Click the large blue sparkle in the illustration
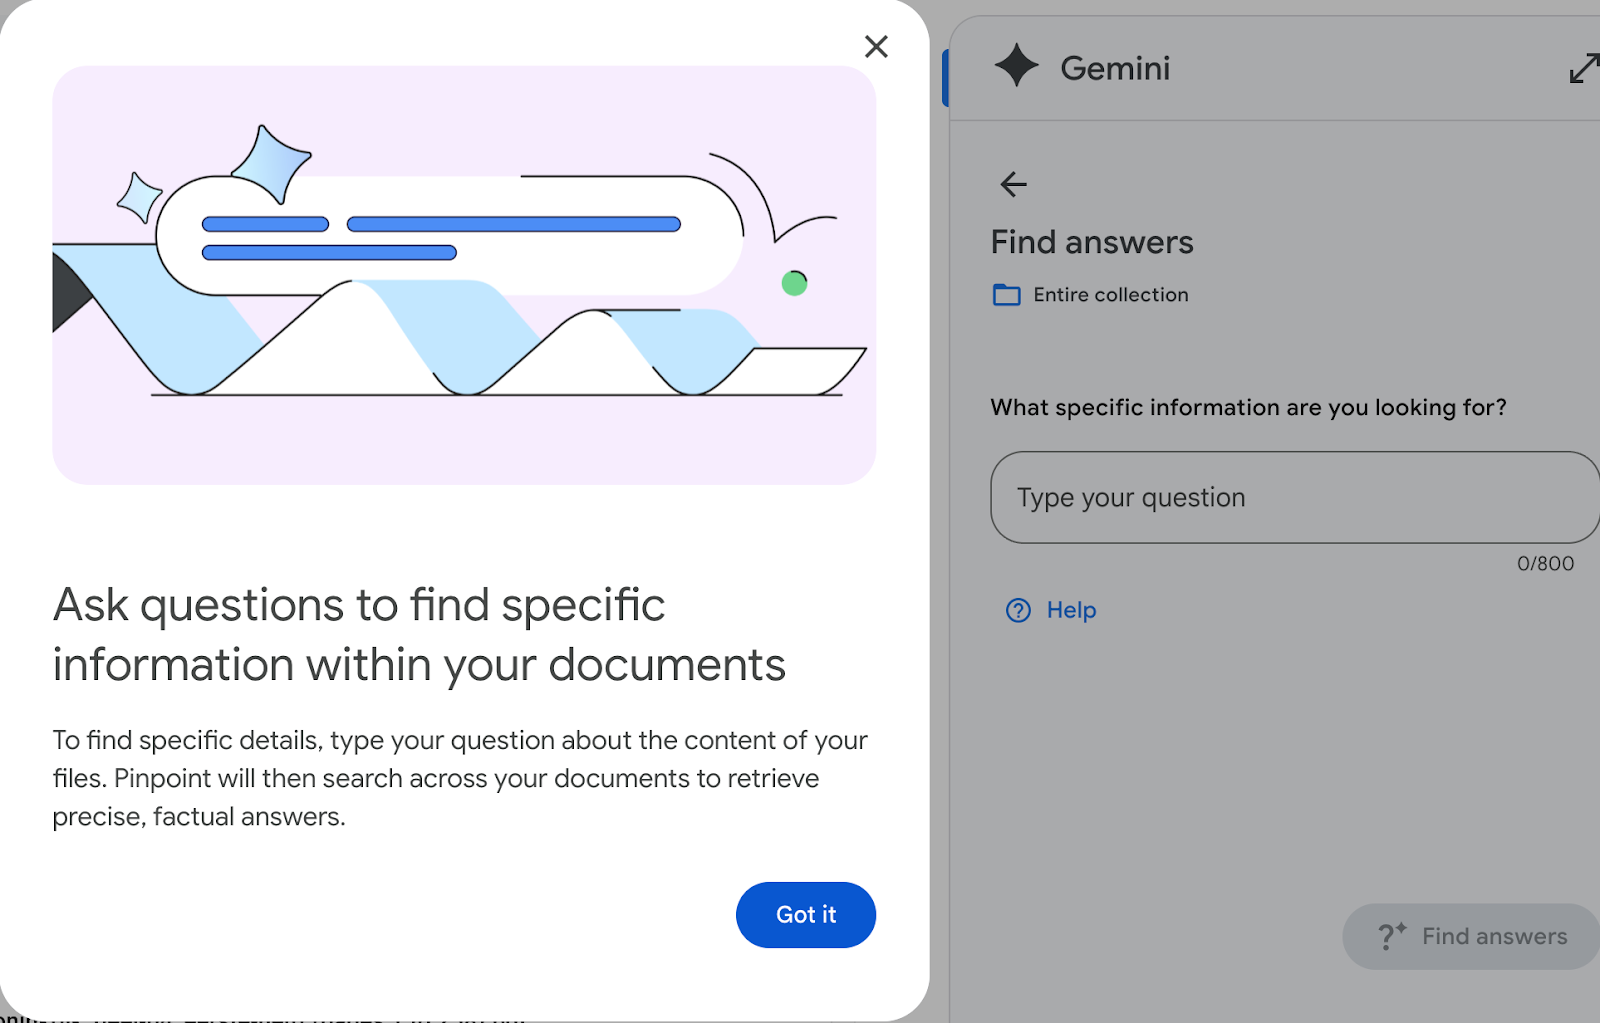1600x1023 pixels. (271, 164)
